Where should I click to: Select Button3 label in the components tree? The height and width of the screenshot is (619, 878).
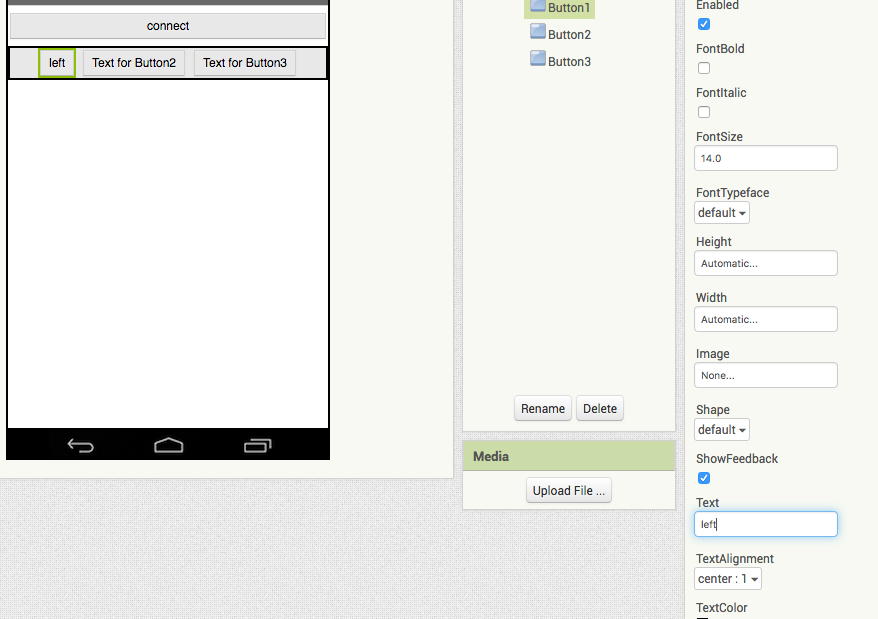569,62
